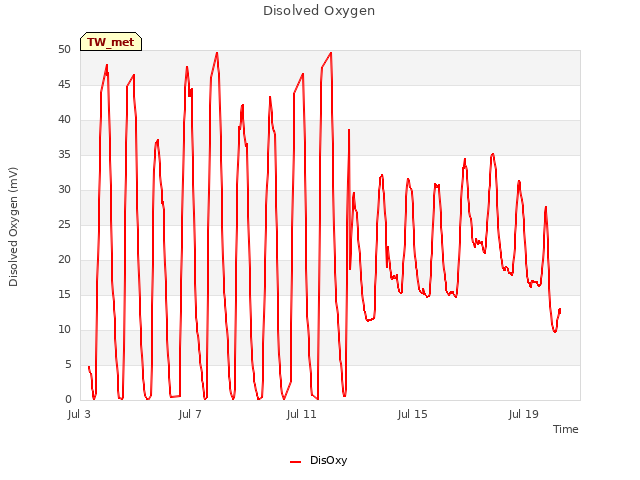This screenshot has width=640, height=480.
Task: Click the 15 y-axis tick label
Action: [x=64, y=294]
